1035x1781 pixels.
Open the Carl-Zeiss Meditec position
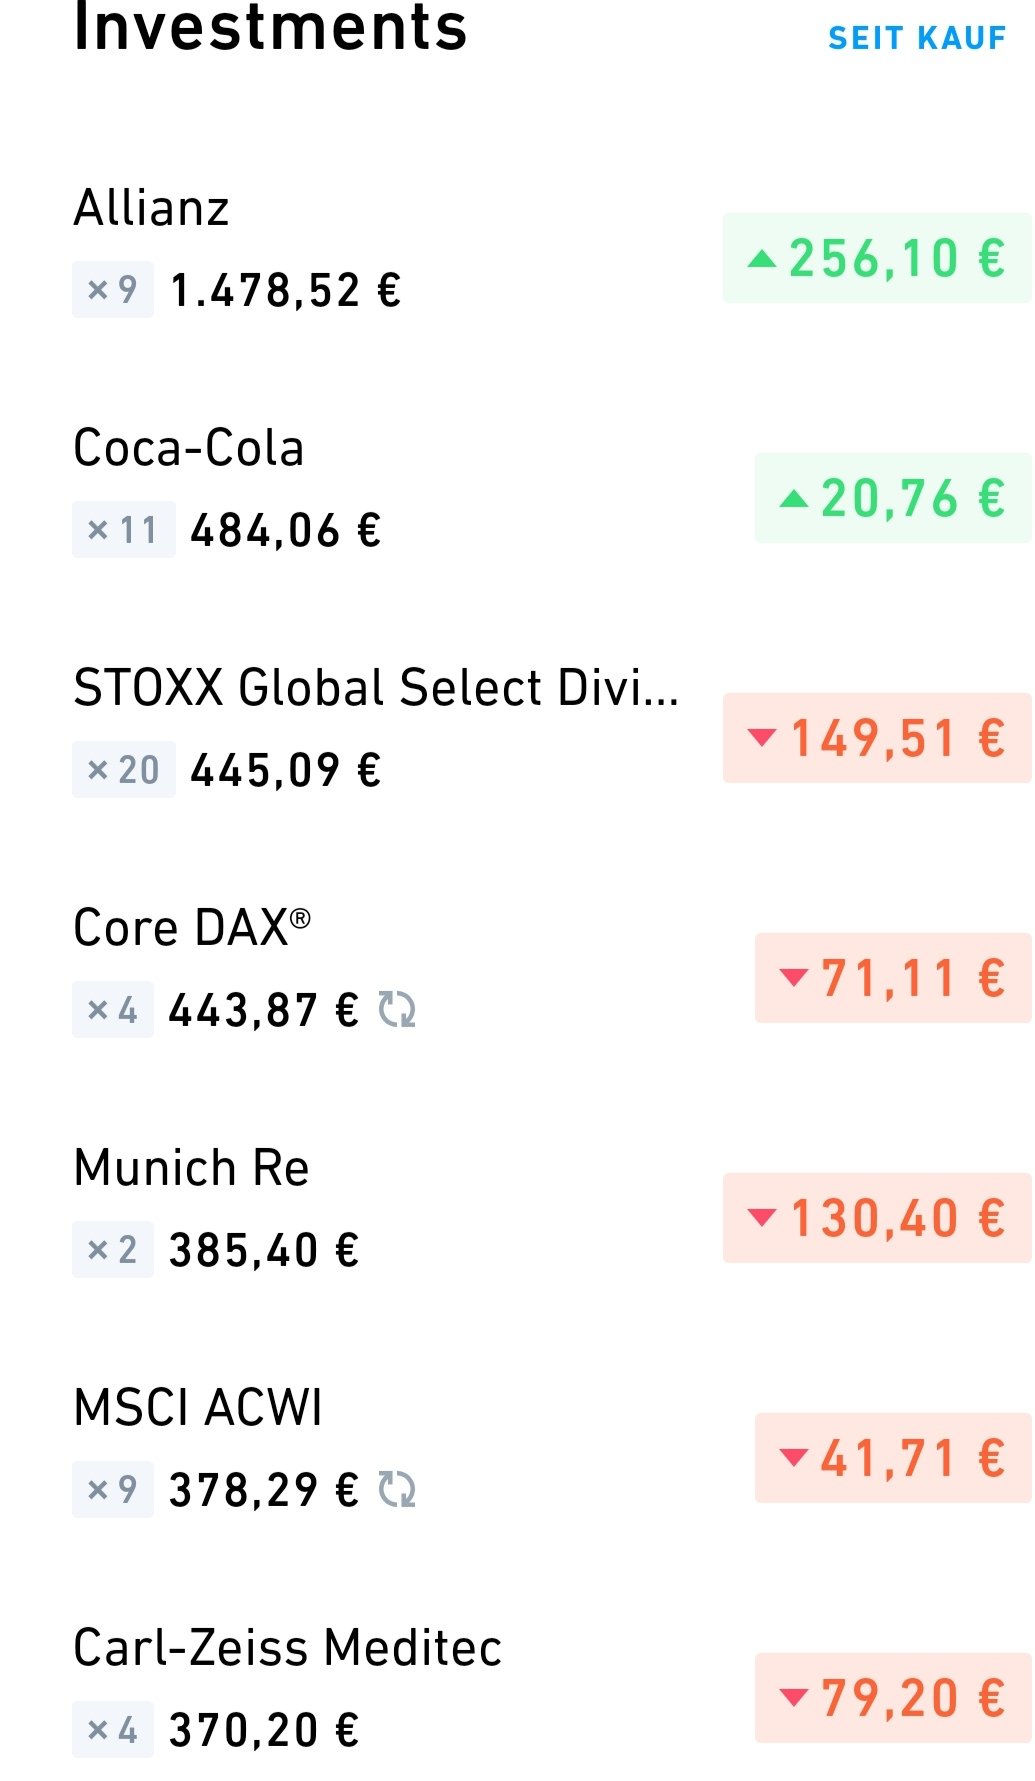point(288,1648)
